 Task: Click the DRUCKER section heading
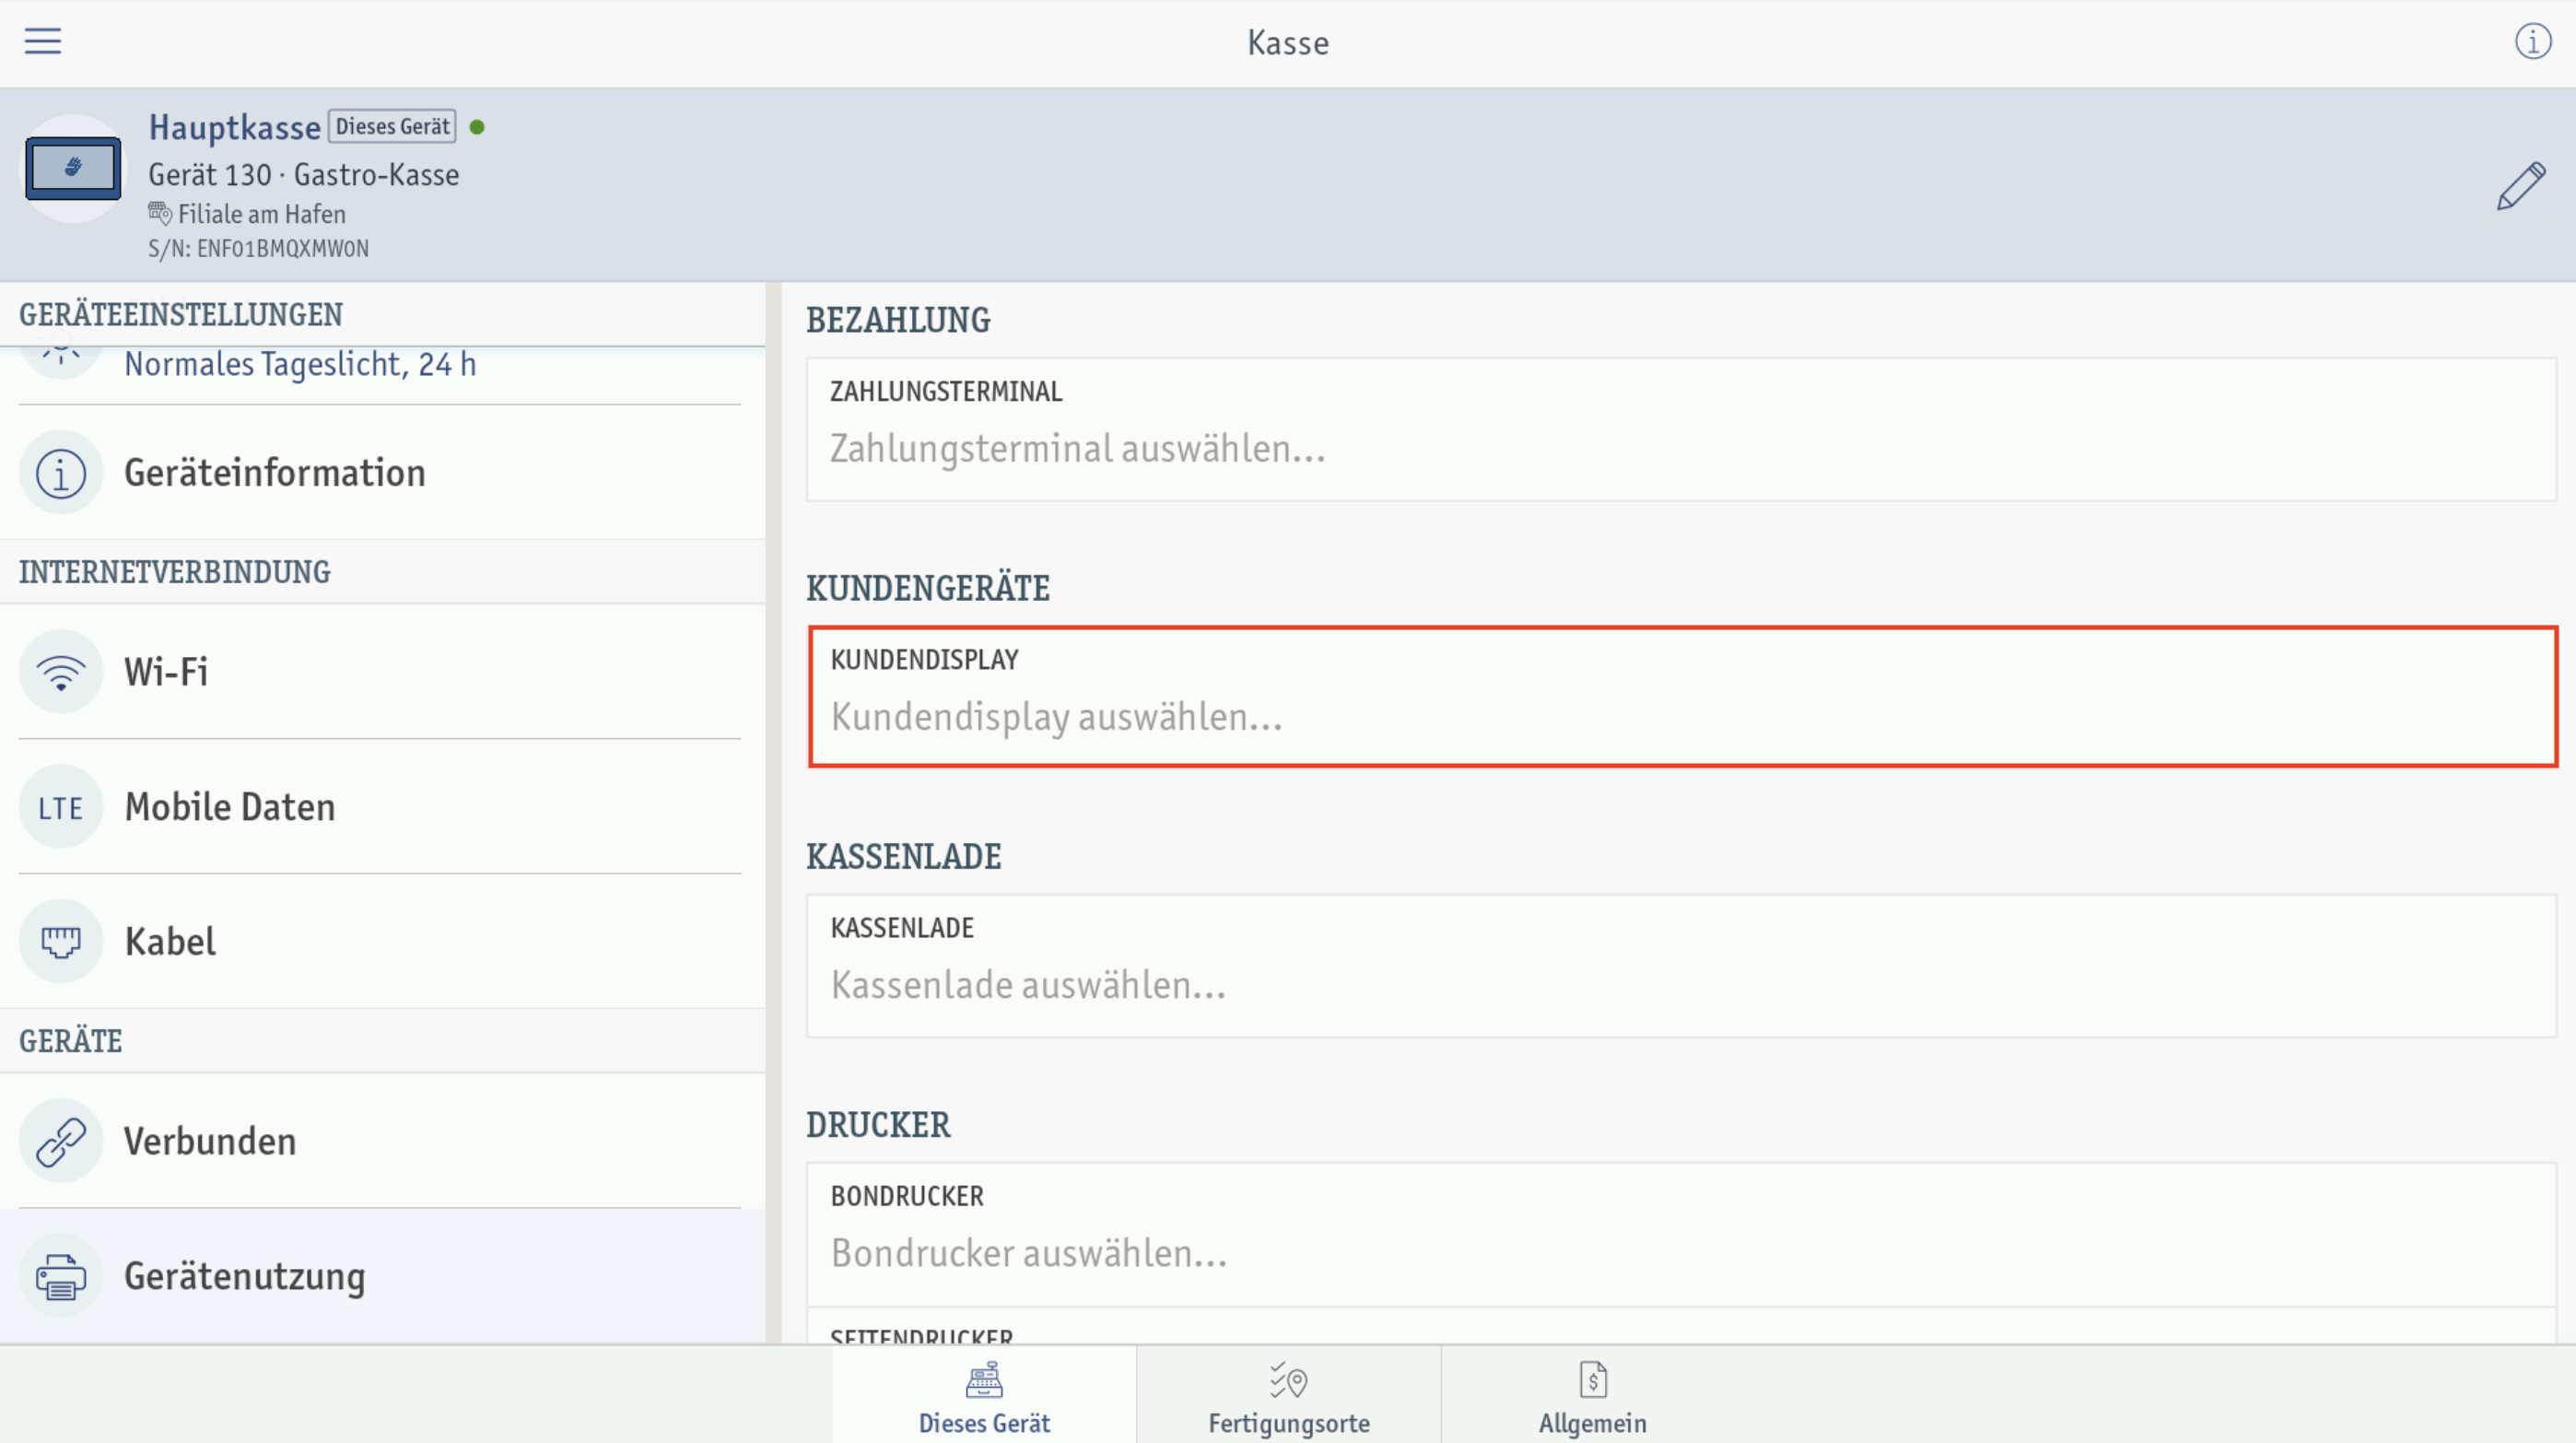[878, 1125]
